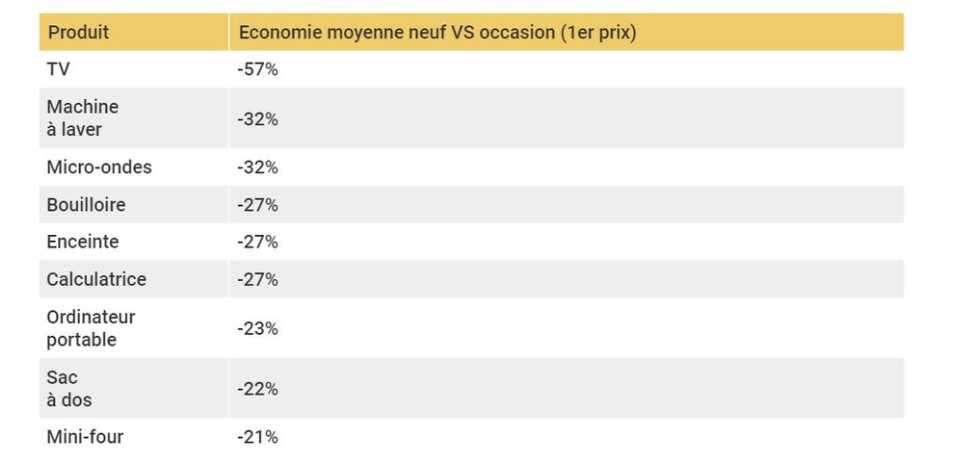The height and width of the screenshot is (462, 958).
Task: Select the -27% value for Bouilloire
Action: click(x=257, y=205)
